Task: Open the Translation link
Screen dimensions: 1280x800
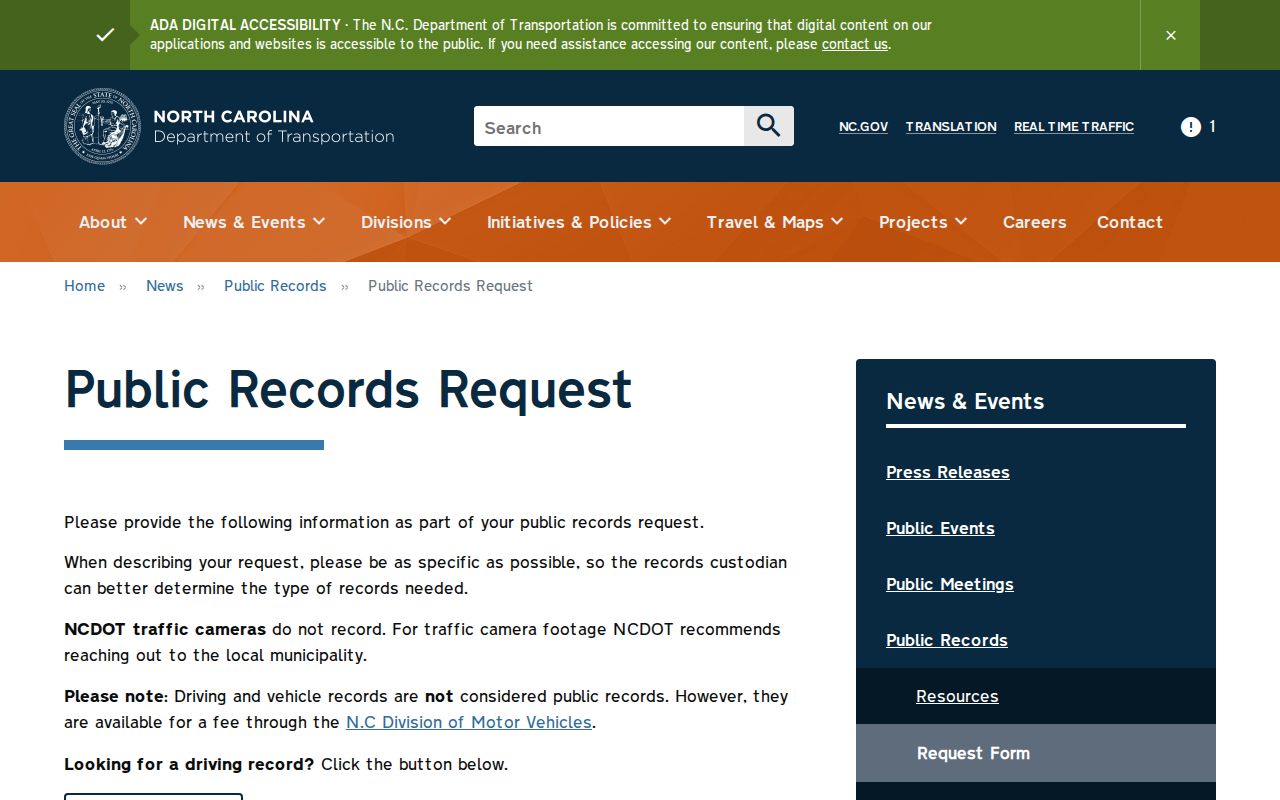Action: click(x=951, y=127)
